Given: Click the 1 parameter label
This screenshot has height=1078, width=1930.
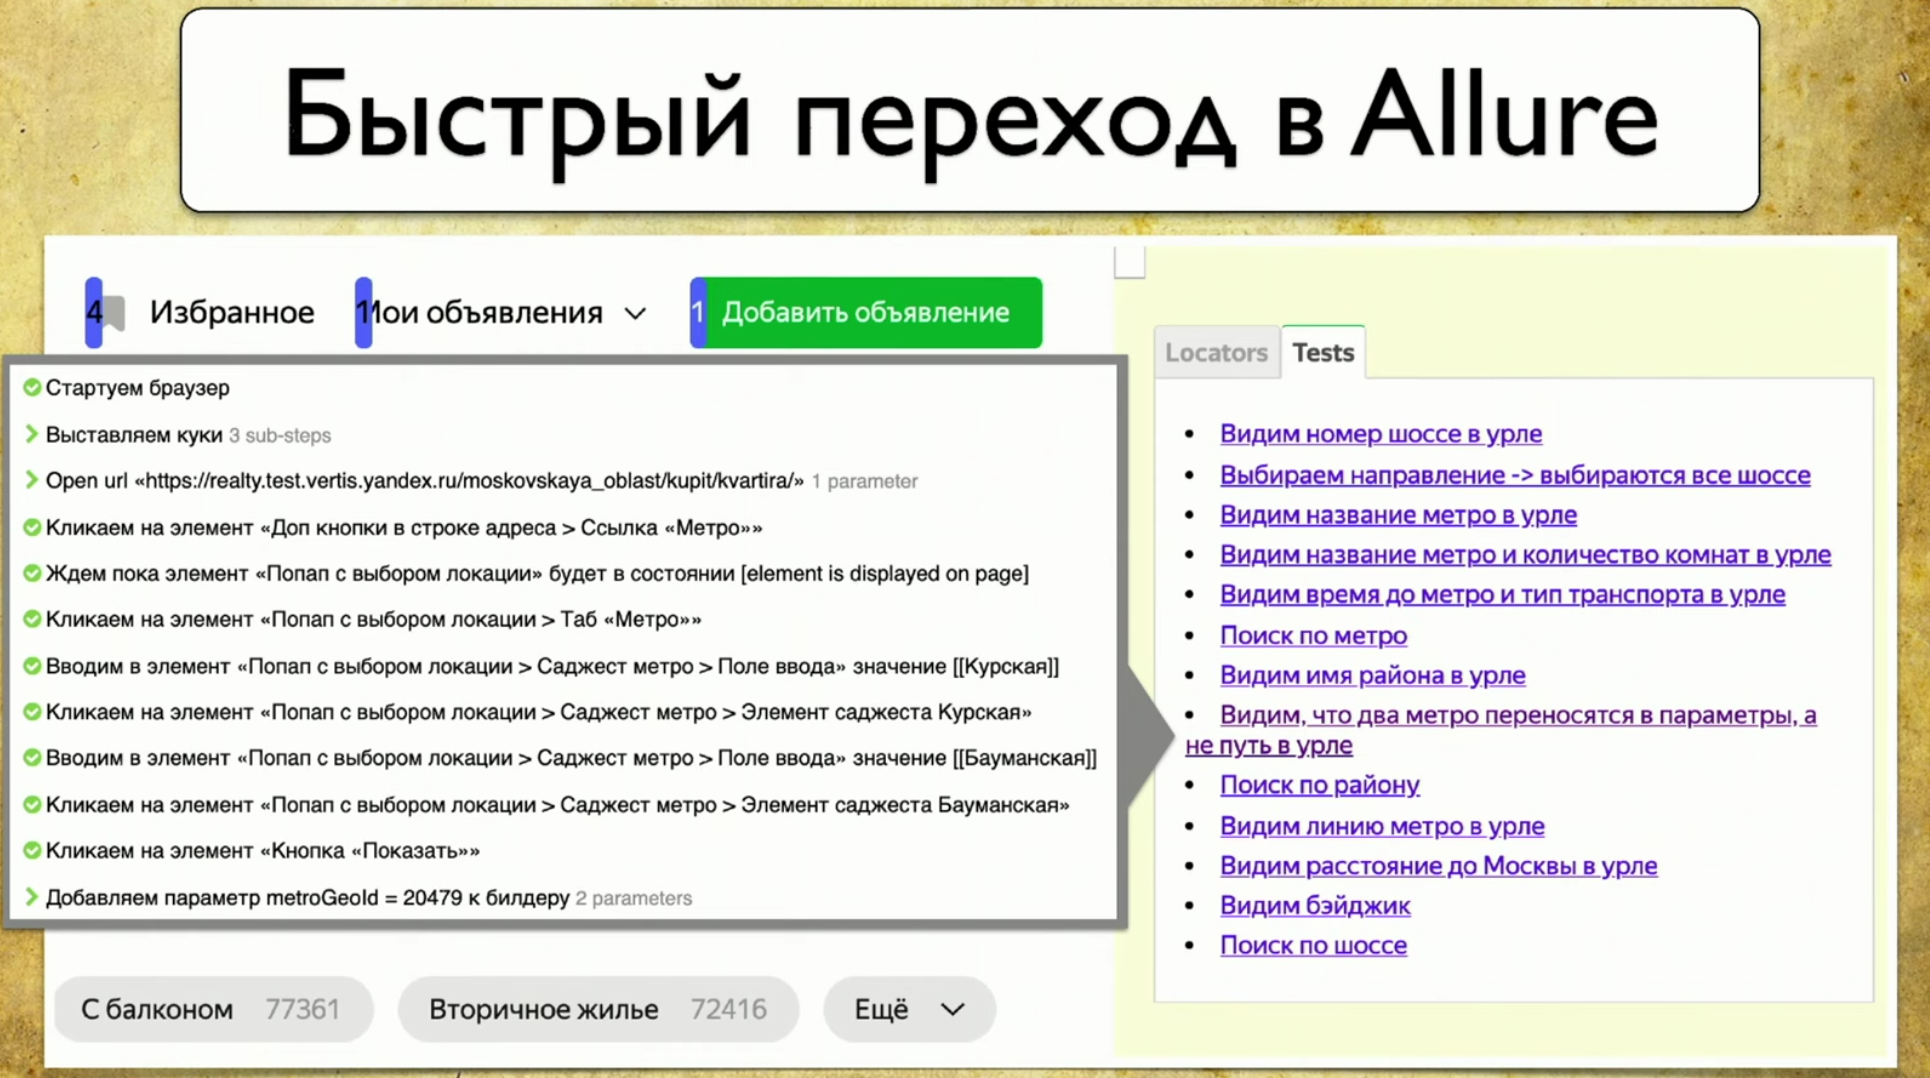Looking at the screenshot, I should click(x=865, y=481).
